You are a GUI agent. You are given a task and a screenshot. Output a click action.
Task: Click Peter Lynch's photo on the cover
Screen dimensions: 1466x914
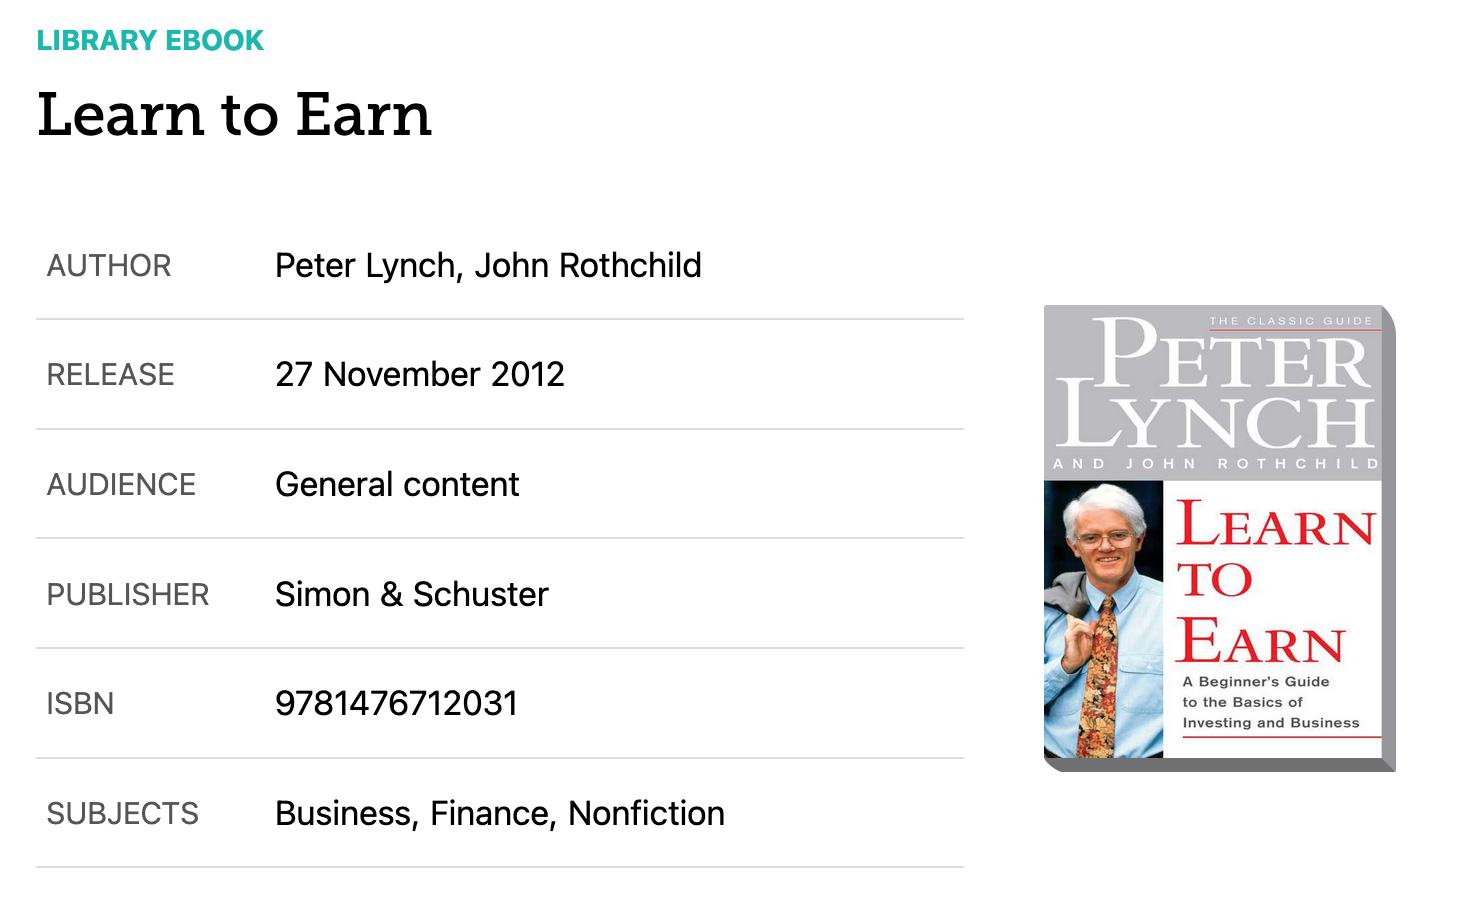(1103, 619)
